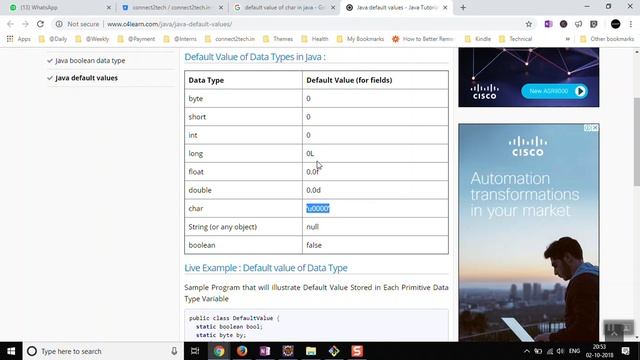640x360 pixels.
Task: Open the Kindle bookmark folder
Action: (478, 39)
